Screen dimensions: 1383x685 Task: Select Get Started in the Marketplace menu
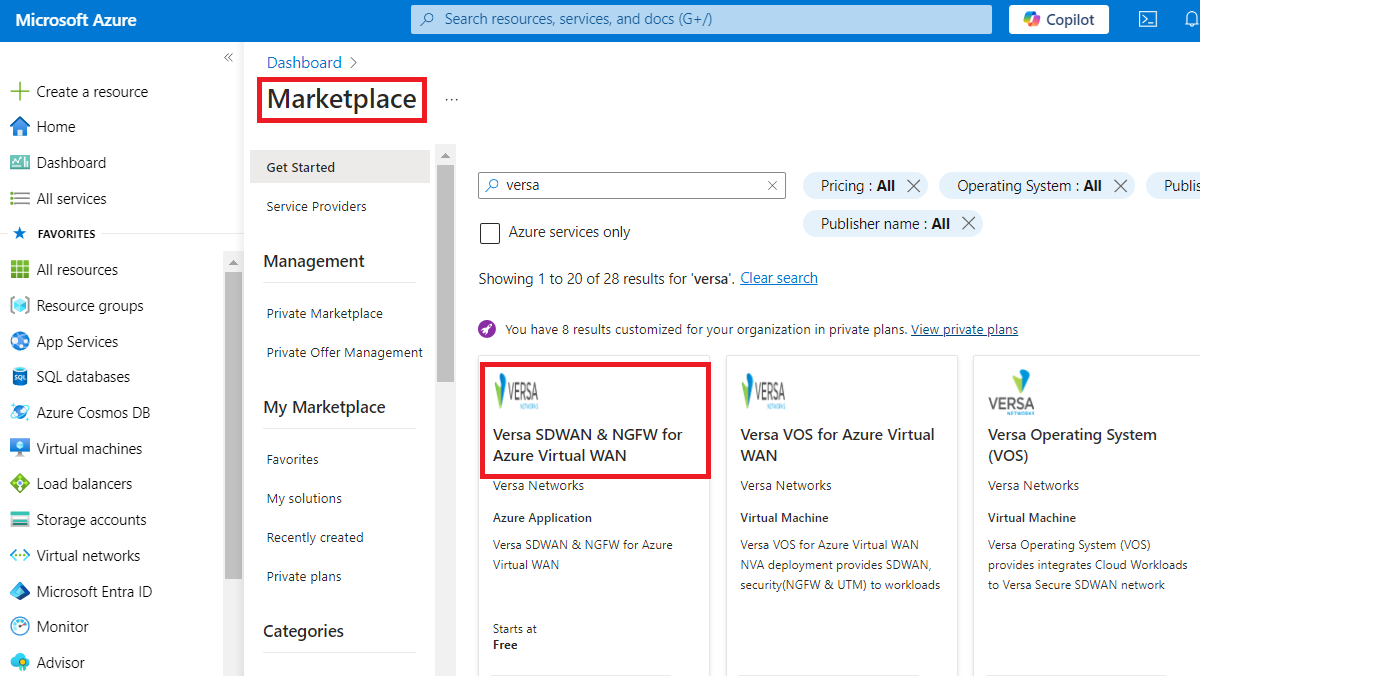tap(340, 167)
